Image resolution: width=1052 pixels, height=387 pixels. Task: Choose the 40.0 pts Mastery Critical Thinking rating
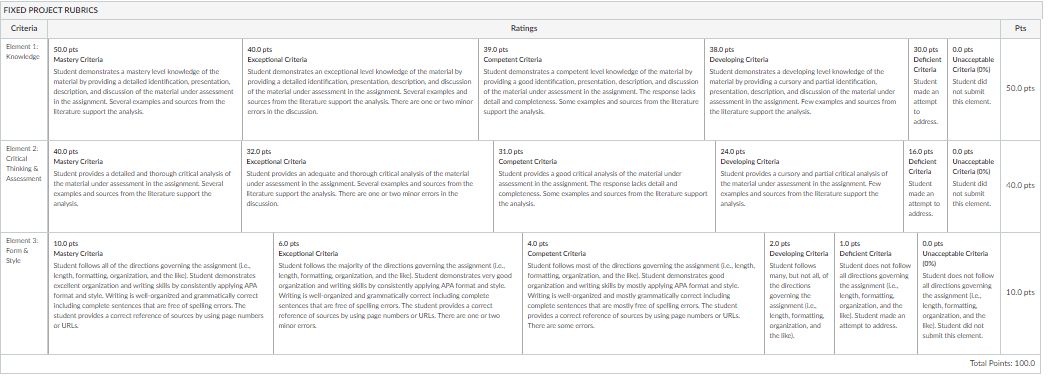click(145, 186)
